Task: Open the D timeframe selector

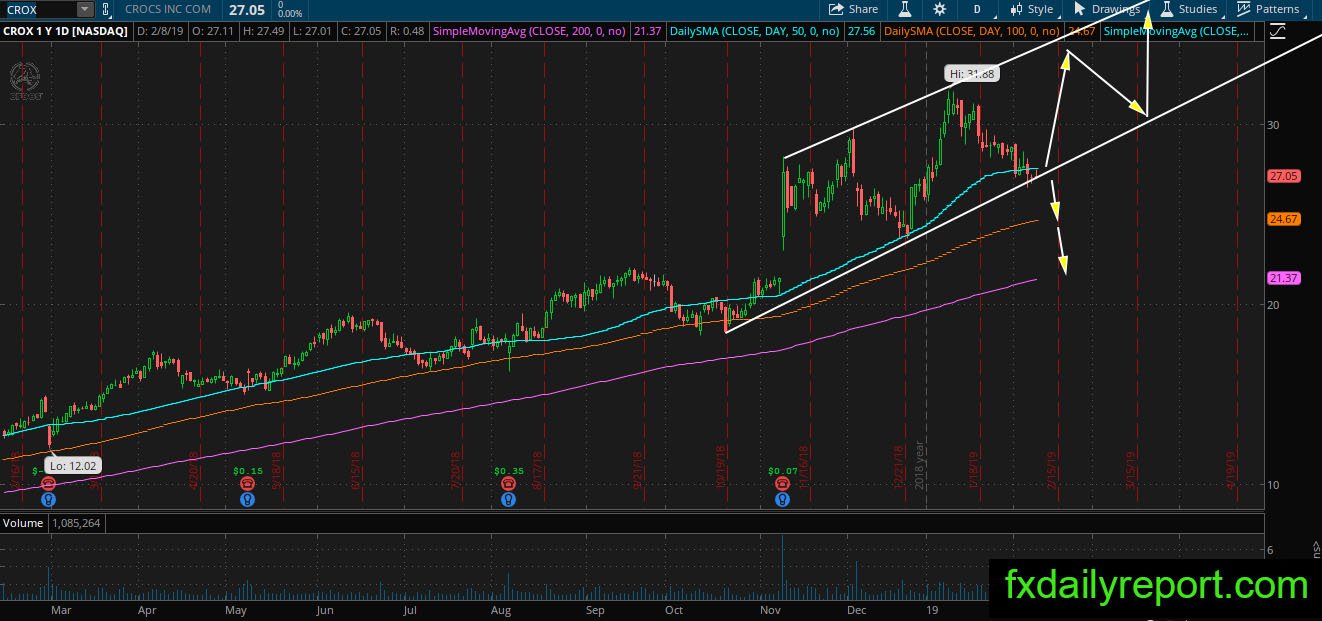Action: [x=976, y=9]
